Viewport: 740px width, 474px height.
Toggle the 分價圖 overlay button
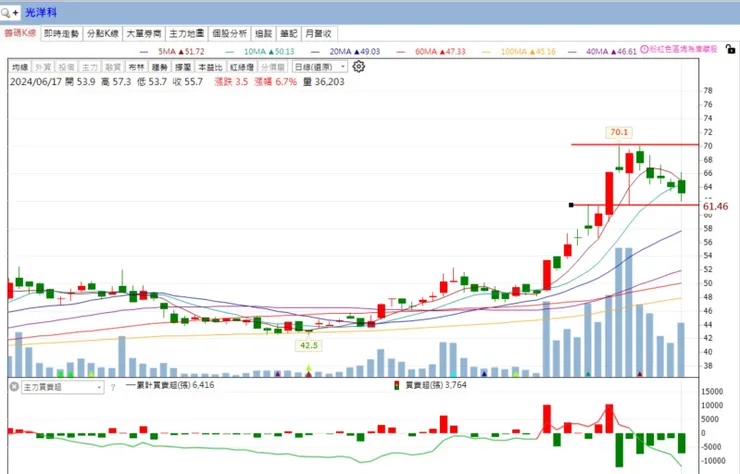(x=273, y=67)
